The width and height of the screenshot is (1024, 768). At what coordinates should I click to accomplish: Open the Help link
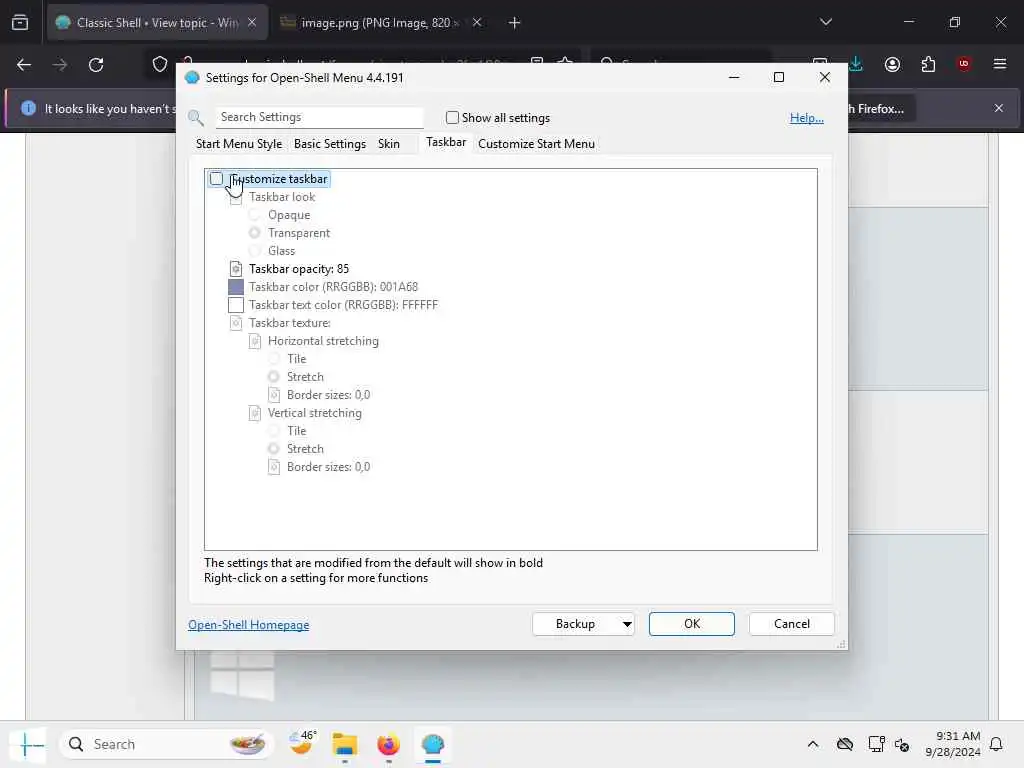[807, 118]
